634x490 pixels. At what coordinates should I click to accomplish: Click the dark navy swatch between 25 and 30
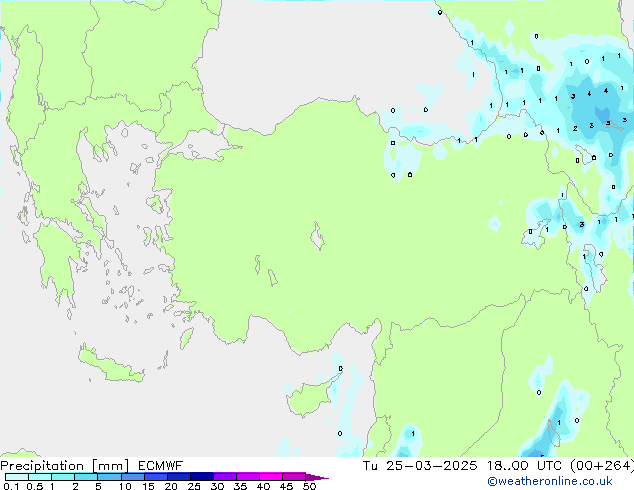point(202,477)
